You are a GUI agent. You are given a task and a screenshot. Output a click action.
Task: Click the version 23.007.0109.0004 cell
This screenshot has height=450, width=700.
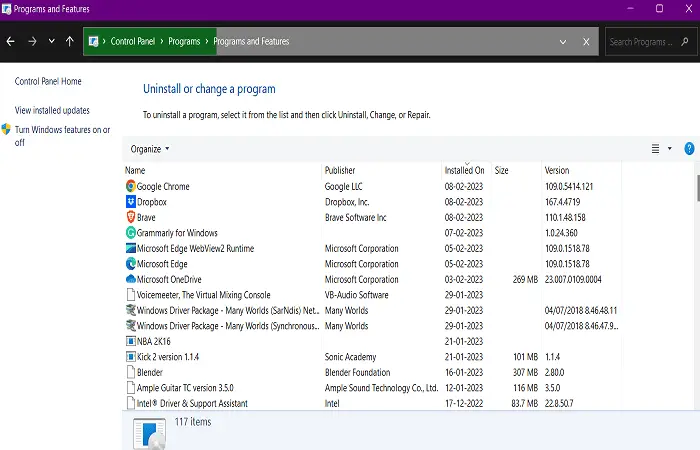[x=573, y=279]
